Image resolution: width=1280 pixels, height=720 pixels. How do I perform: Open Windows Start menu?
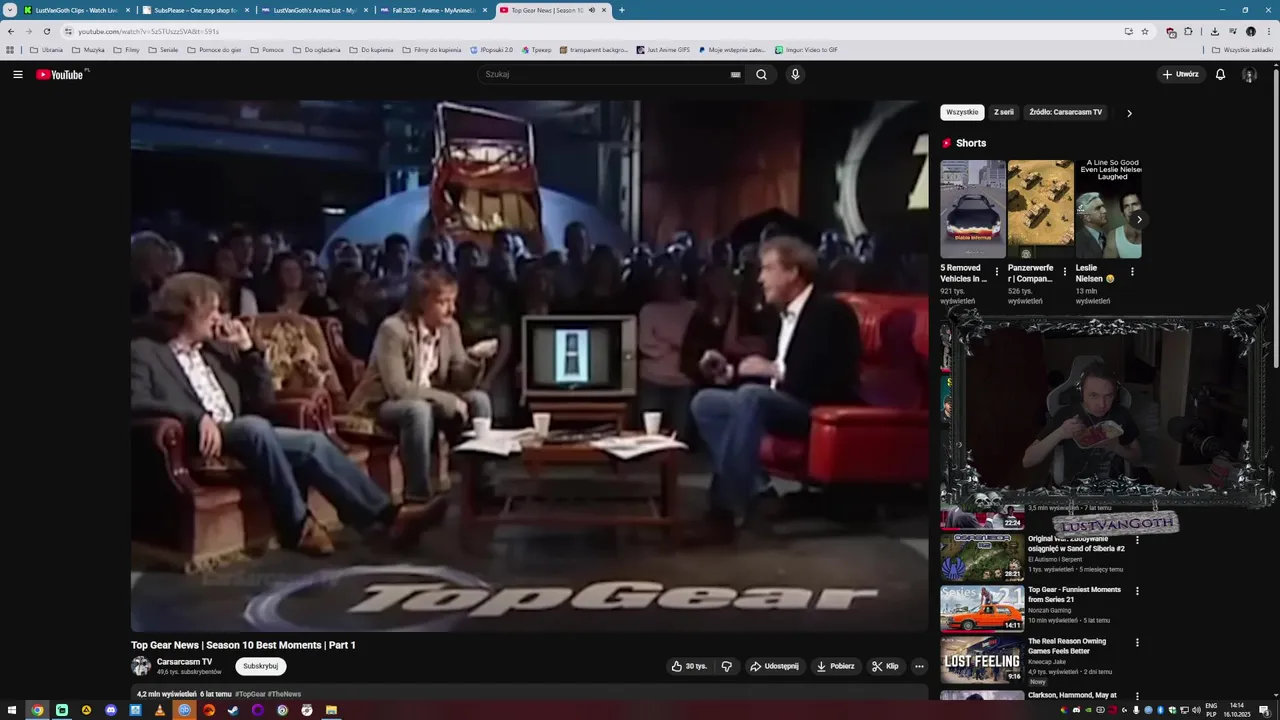click(12, 710)
